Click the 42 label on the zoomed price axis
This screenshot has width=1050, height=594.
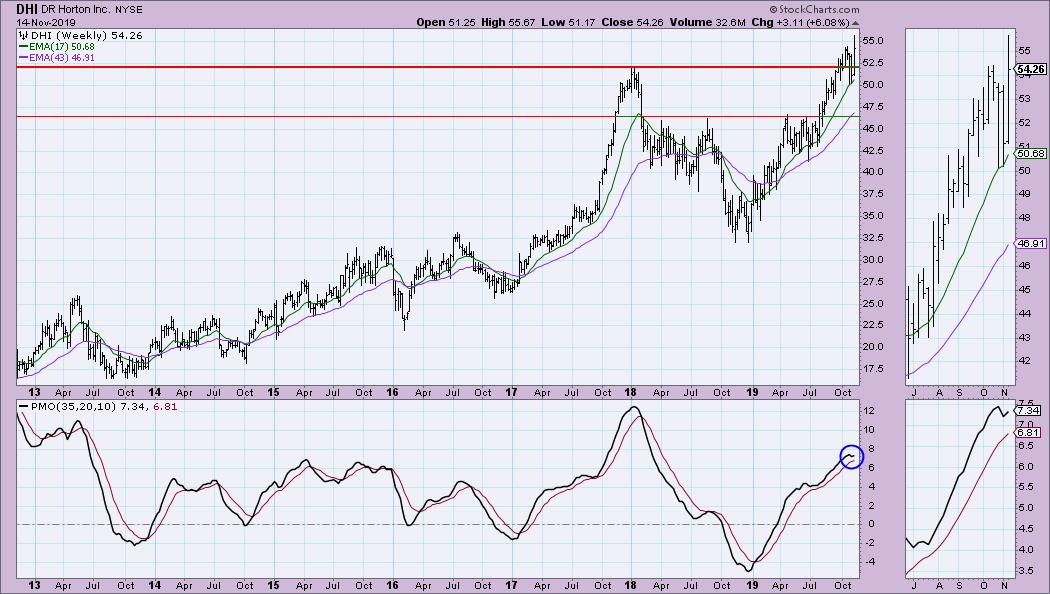(1025, 361)
